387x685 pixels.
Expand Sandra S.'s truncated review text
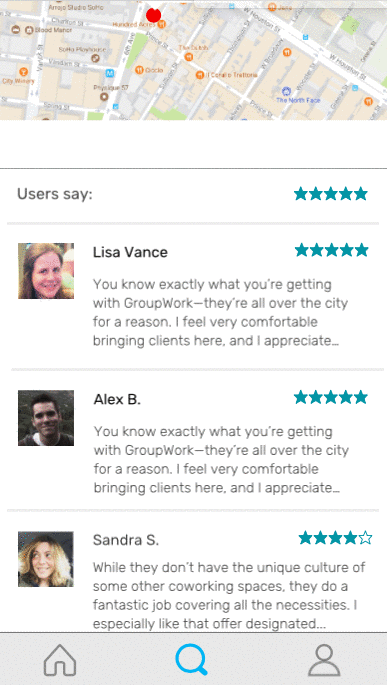(x=226, y=596)
